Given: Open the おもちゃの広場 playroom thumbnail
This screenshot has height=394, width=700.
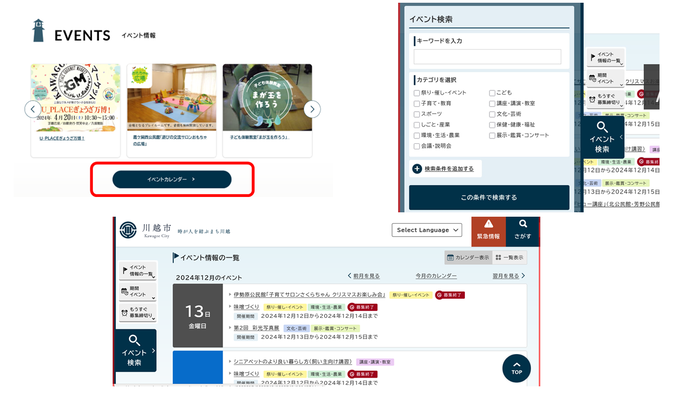Looking at the screenshot, I should (x=171, y=97).
